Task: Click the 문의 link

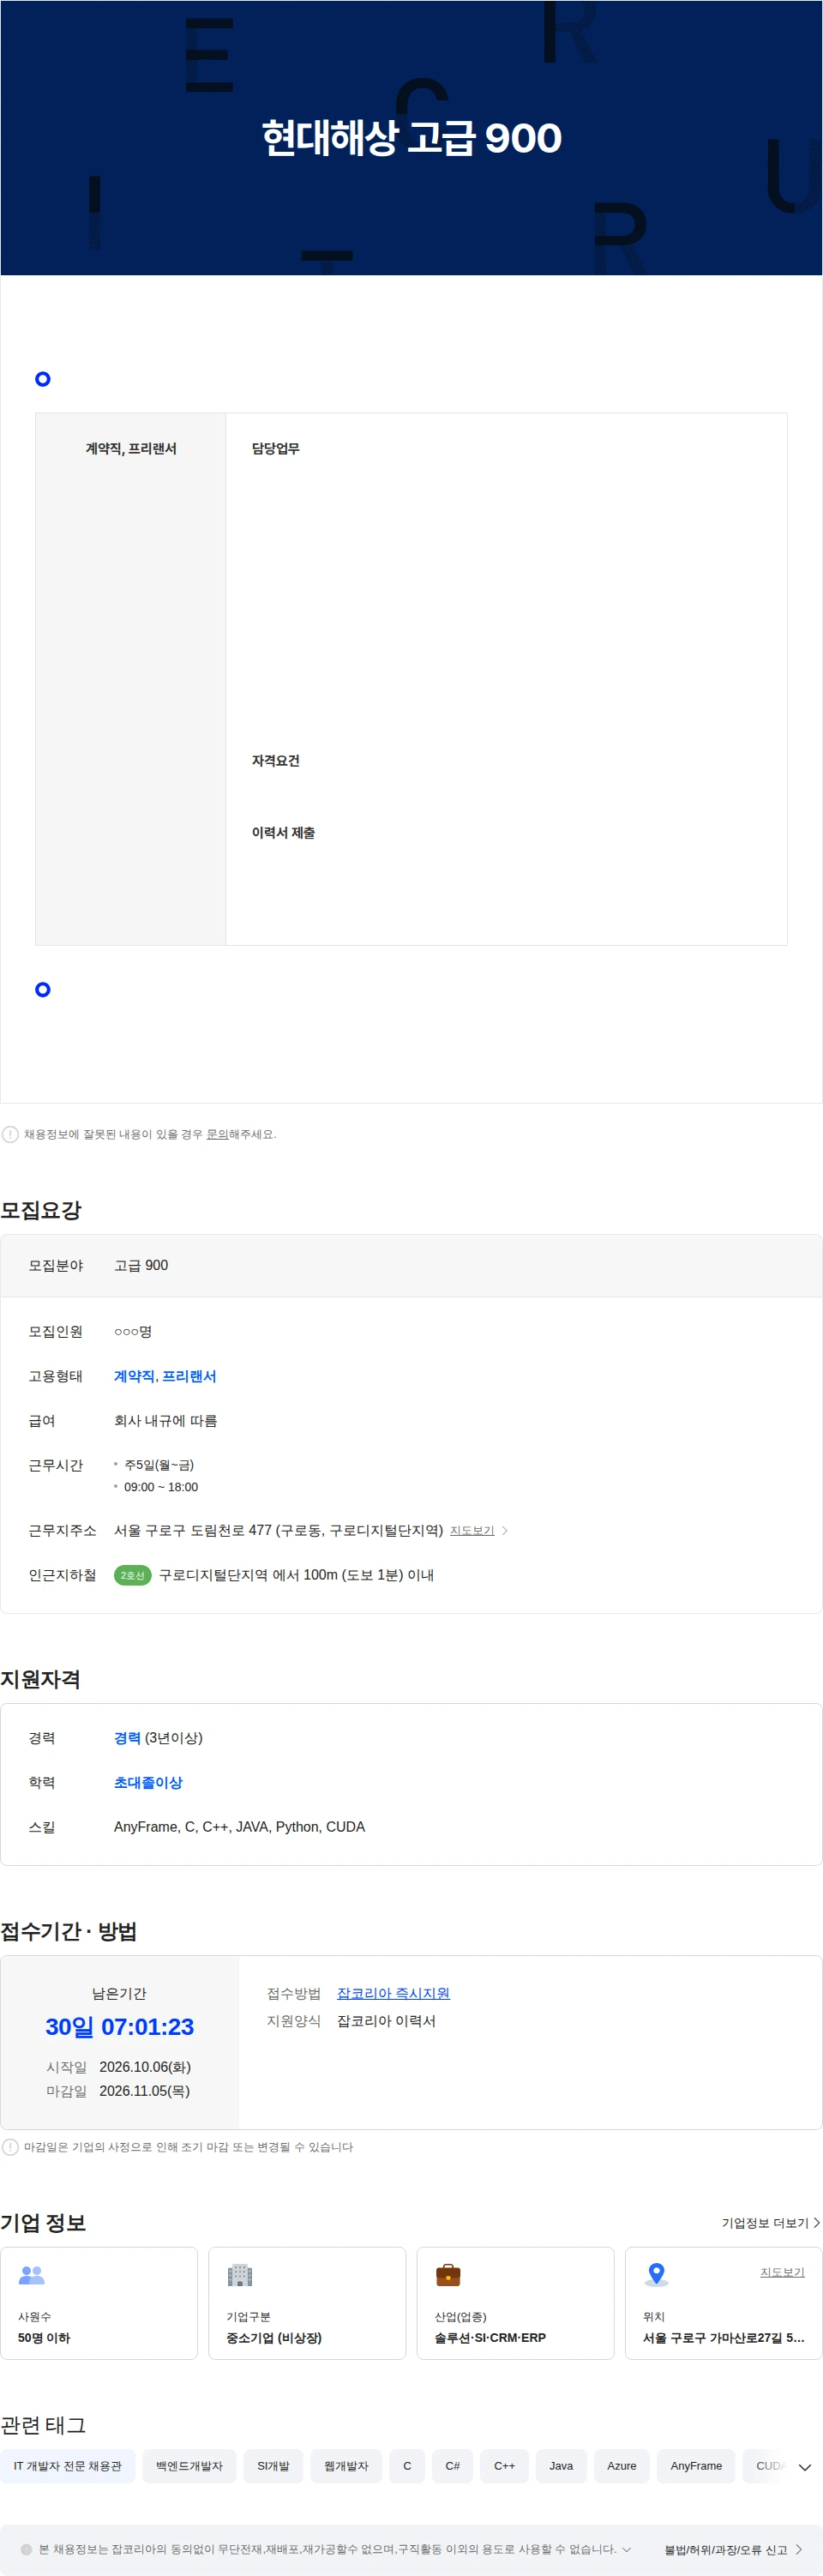Action: (x=217, y=1134)
